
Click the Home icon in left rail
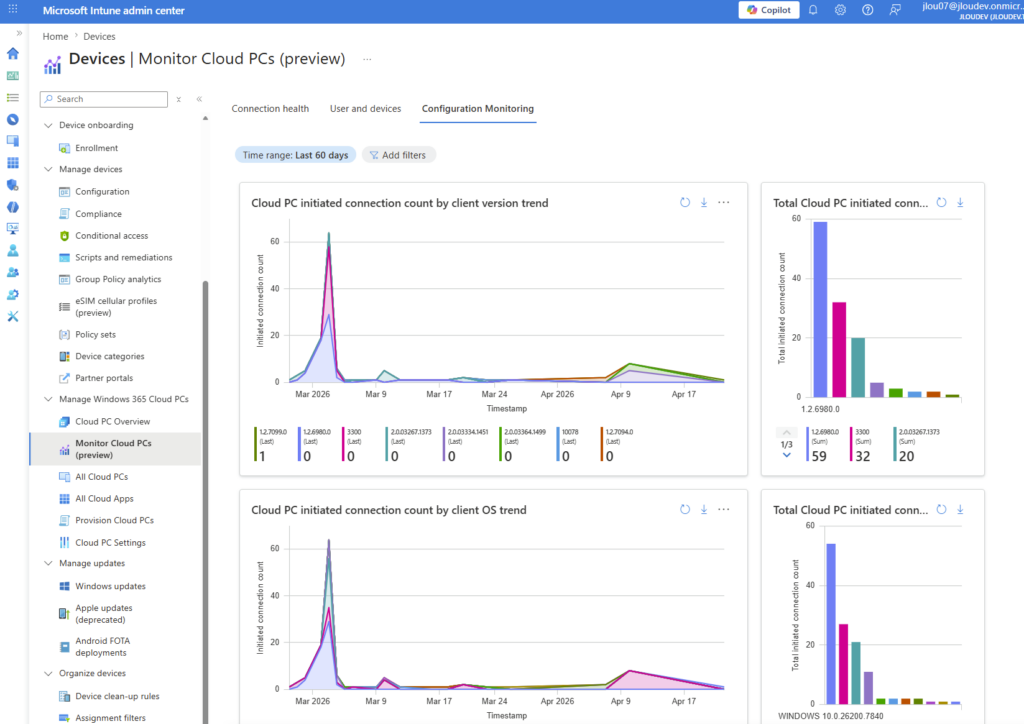click(x=13, y=53)
